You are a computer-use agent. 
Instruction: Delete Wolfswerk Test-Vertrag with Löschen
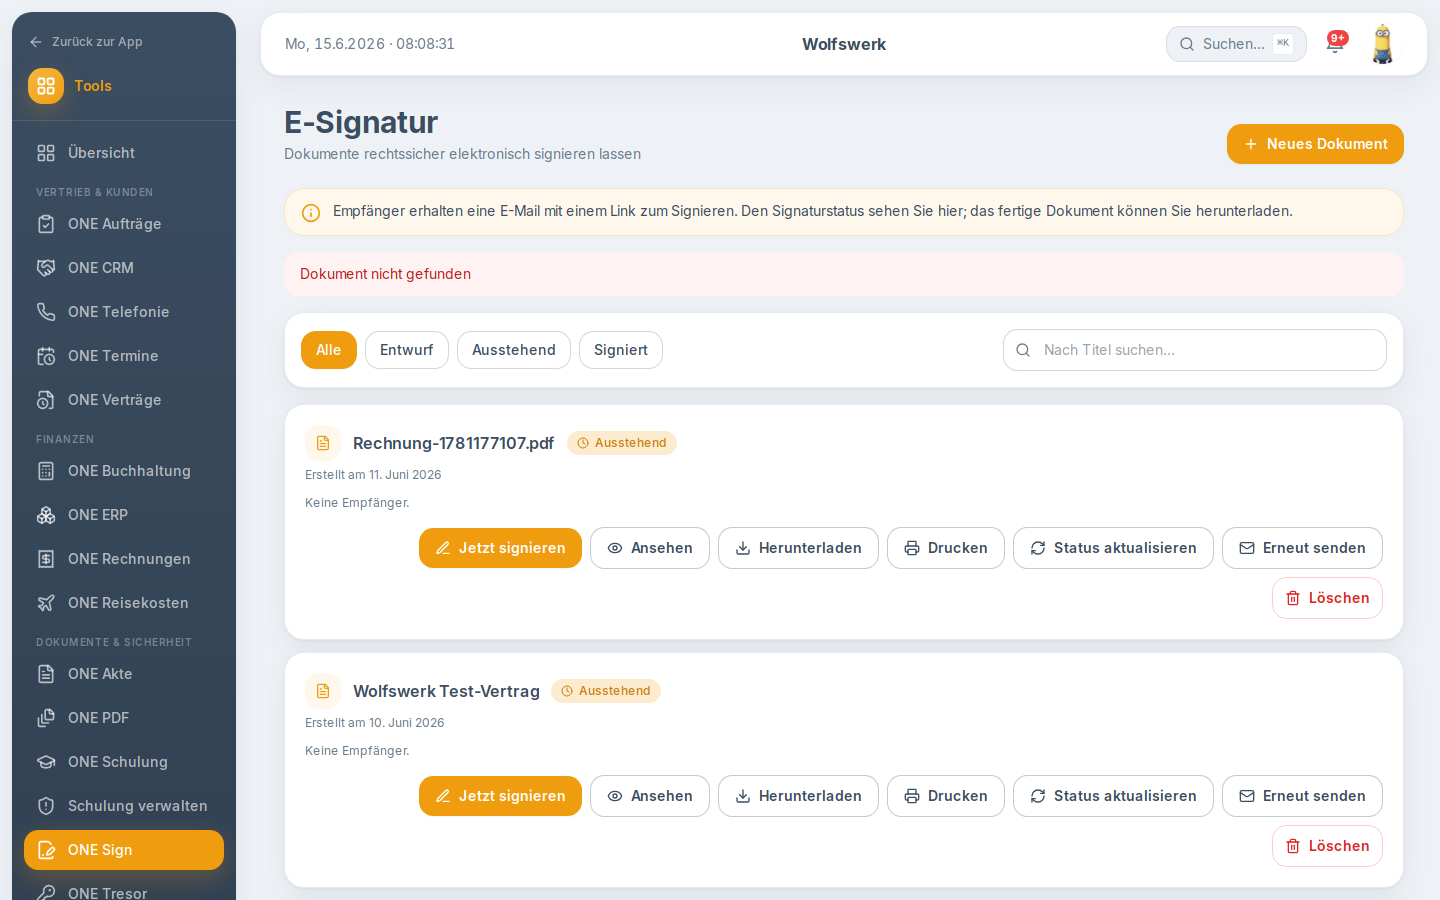click(1327, 846)
